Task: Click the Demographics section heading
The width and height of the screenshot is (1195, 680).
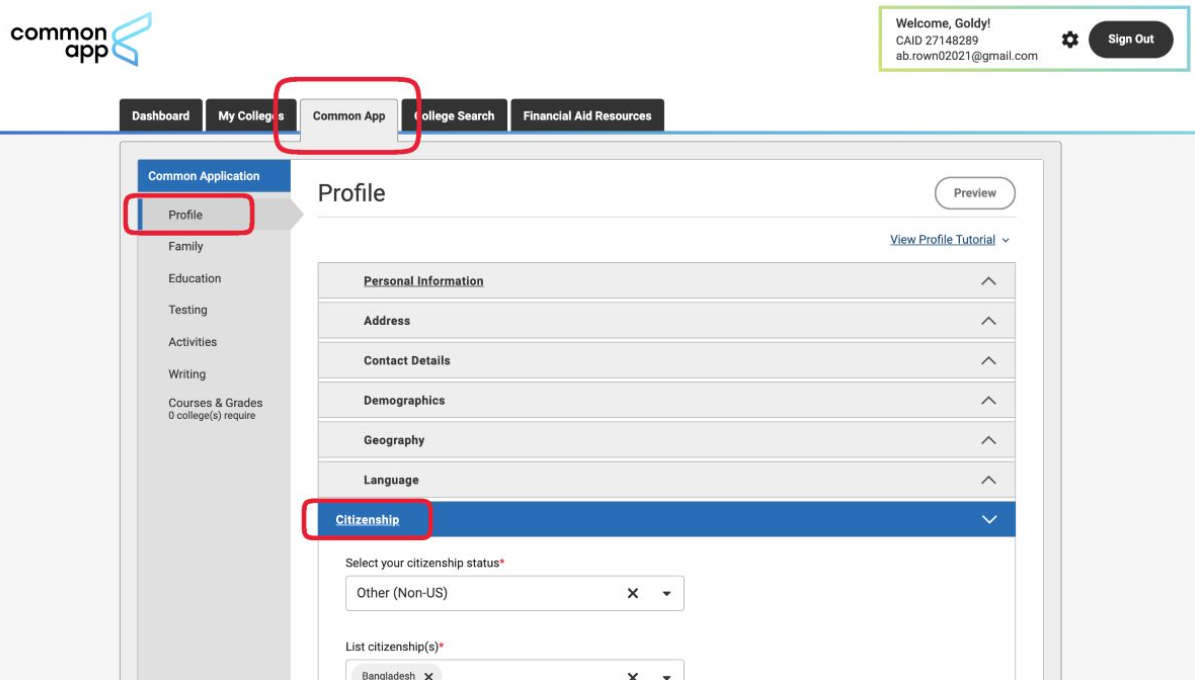Action: [x=404, y=400]
